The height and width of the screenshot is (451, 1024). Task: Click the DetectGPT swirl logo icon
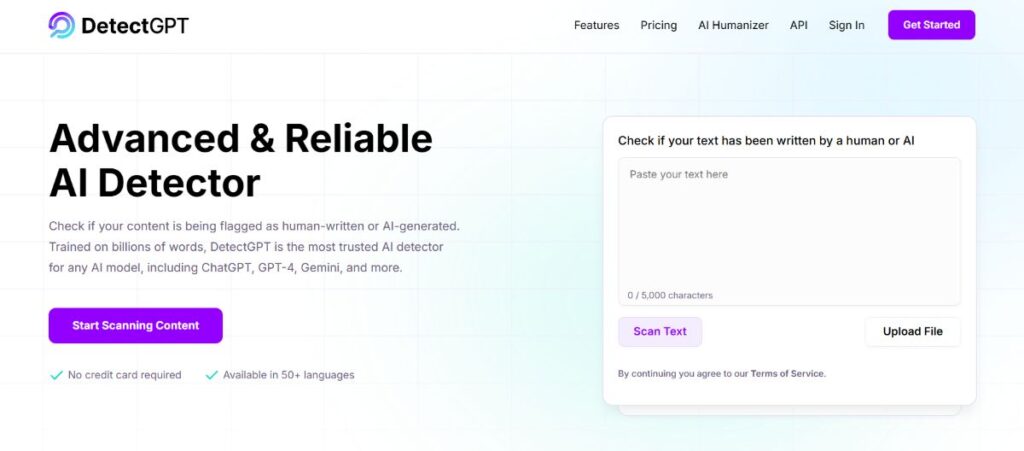61,25
